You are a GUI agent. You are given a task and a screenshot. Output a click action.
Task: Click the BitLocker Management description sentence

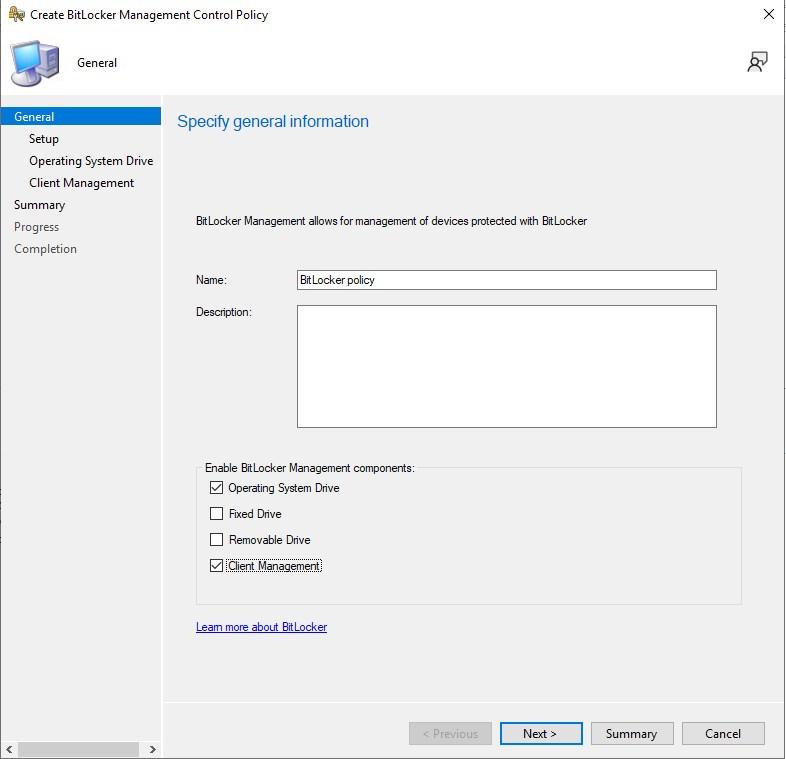[x=391, y=221]
